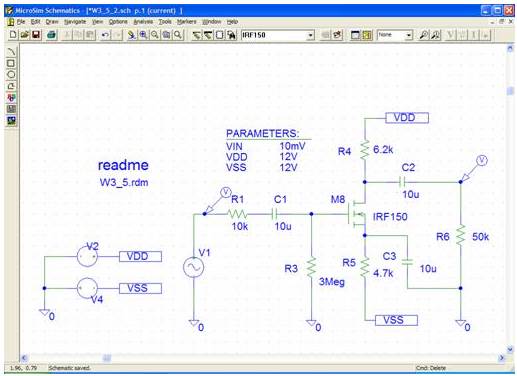Open the Tools menu
This screenshot has width=517, height=376.
point(165,22)
